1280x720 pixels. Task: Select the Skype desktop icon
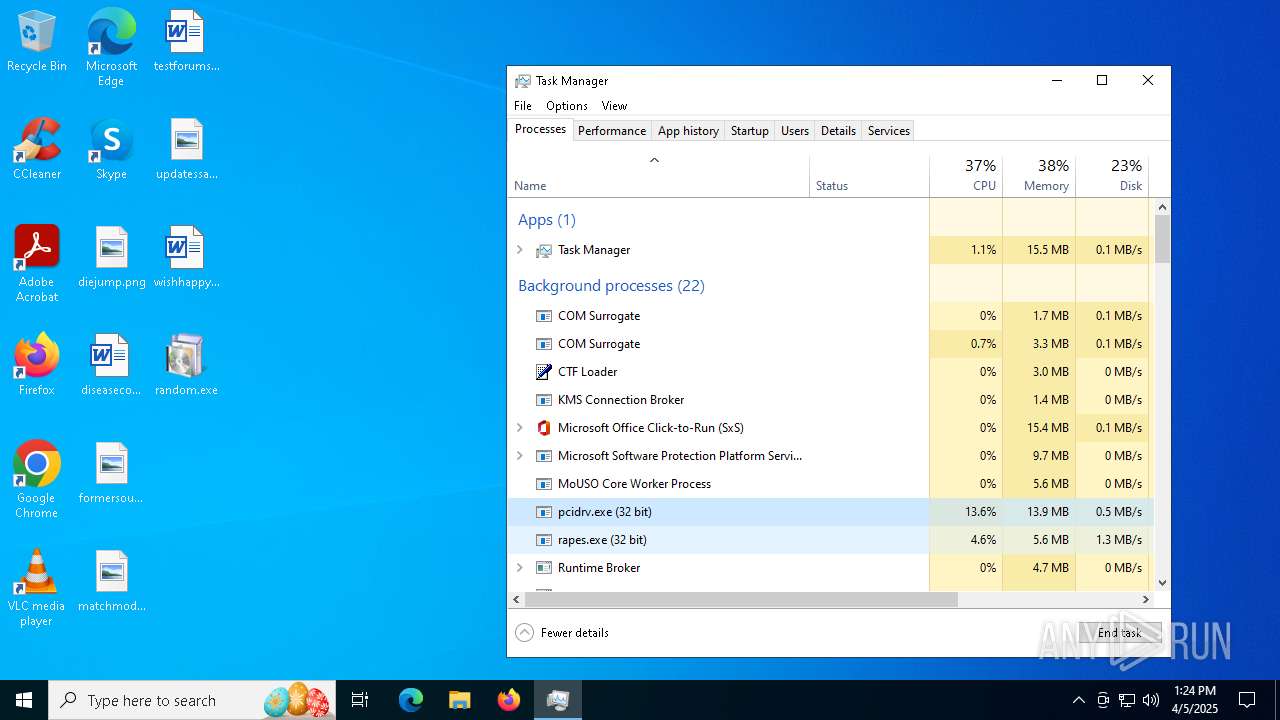coord(111,148)
